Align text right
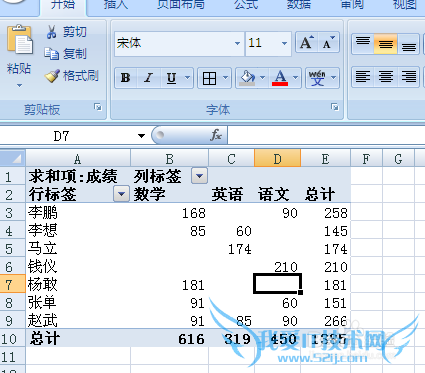This screenshot has width=425, height=373. 408,77
